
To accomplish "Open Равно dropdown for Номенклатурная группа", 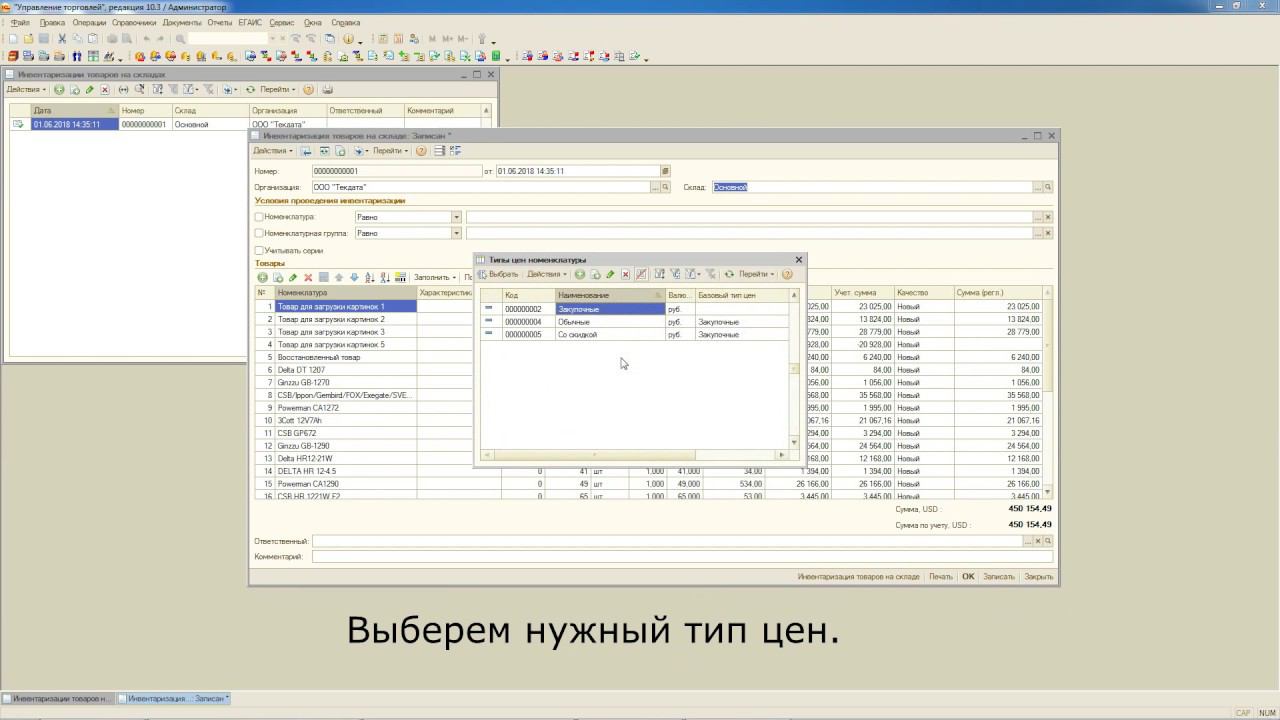I will click(457, 233).
